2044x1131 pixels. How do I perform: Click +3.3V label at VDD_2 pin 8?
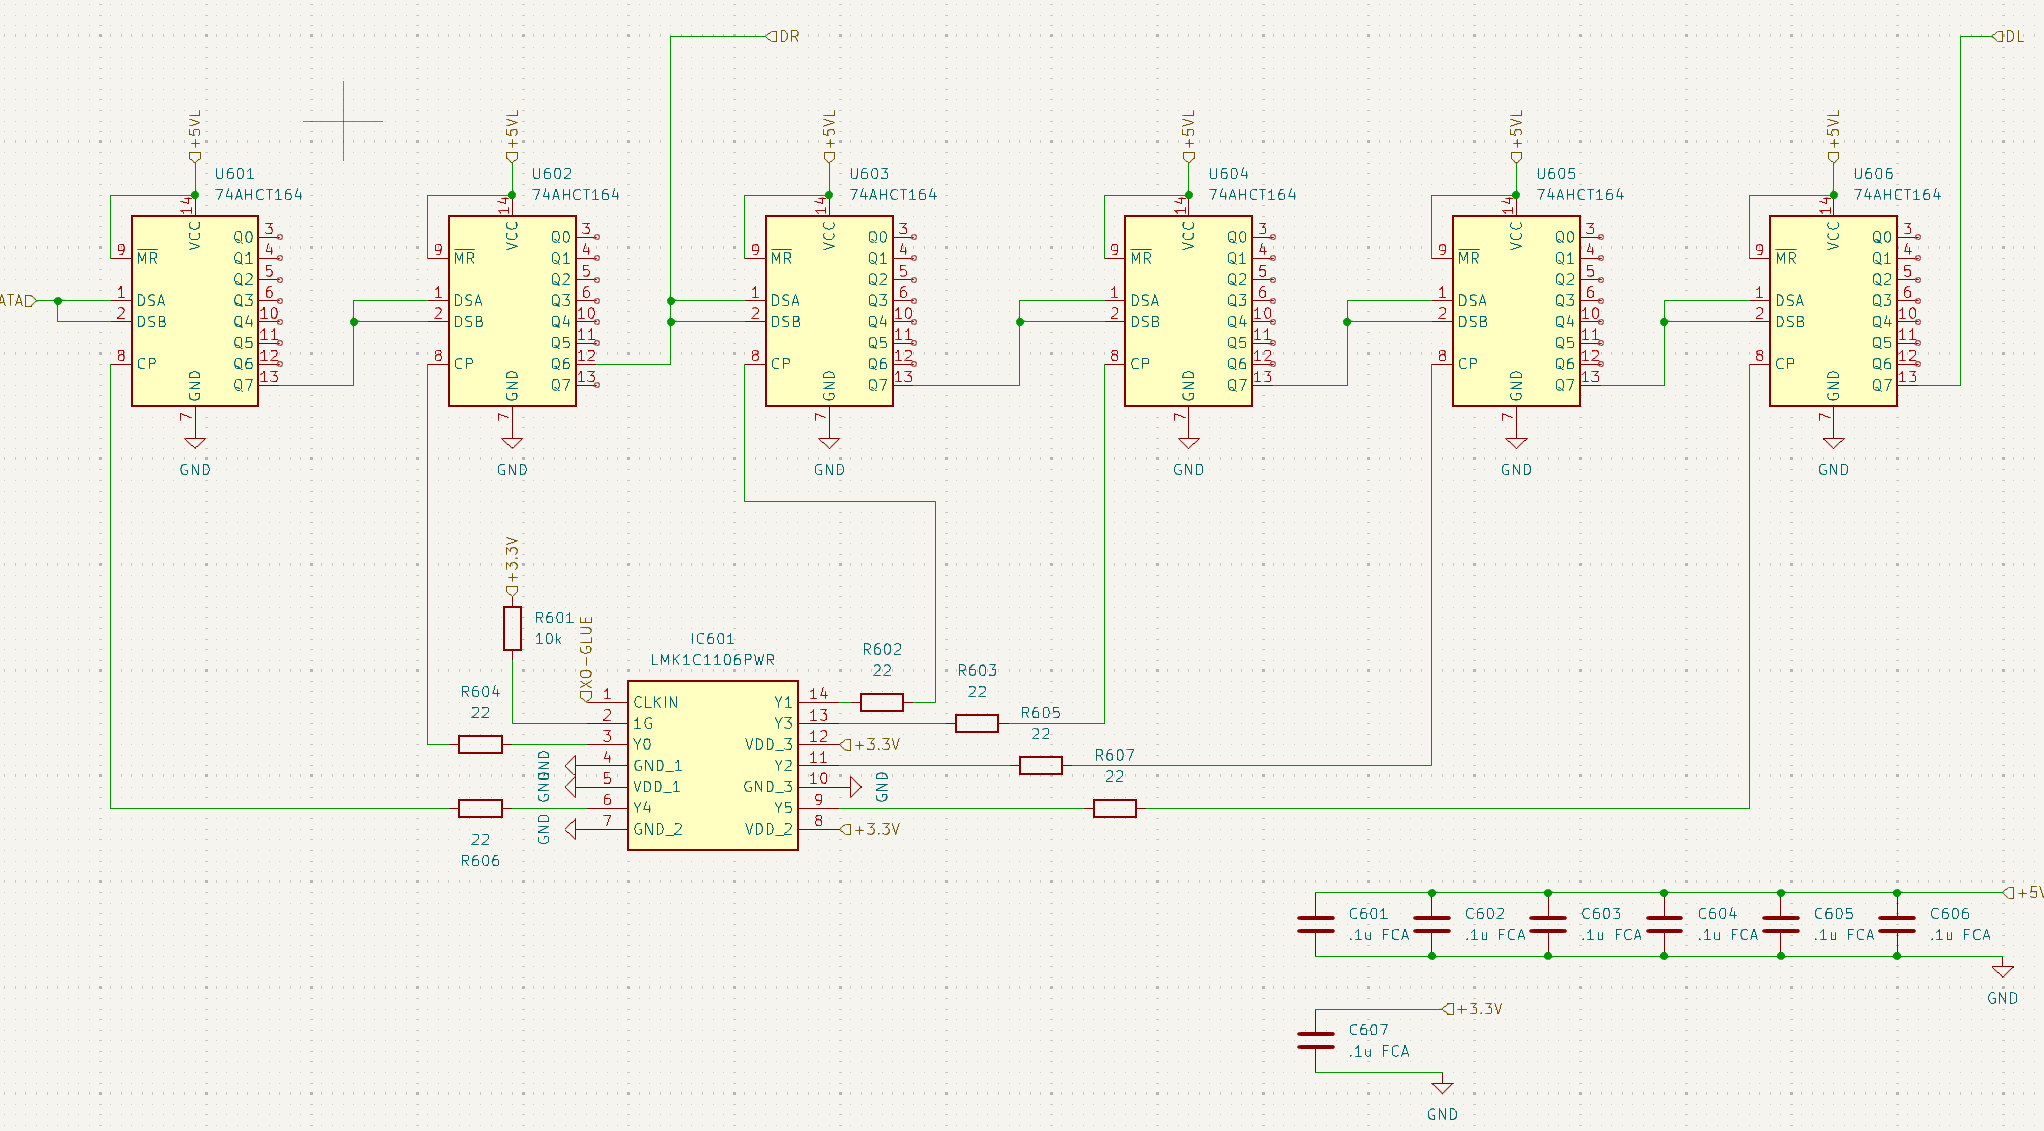pos(871,829)
